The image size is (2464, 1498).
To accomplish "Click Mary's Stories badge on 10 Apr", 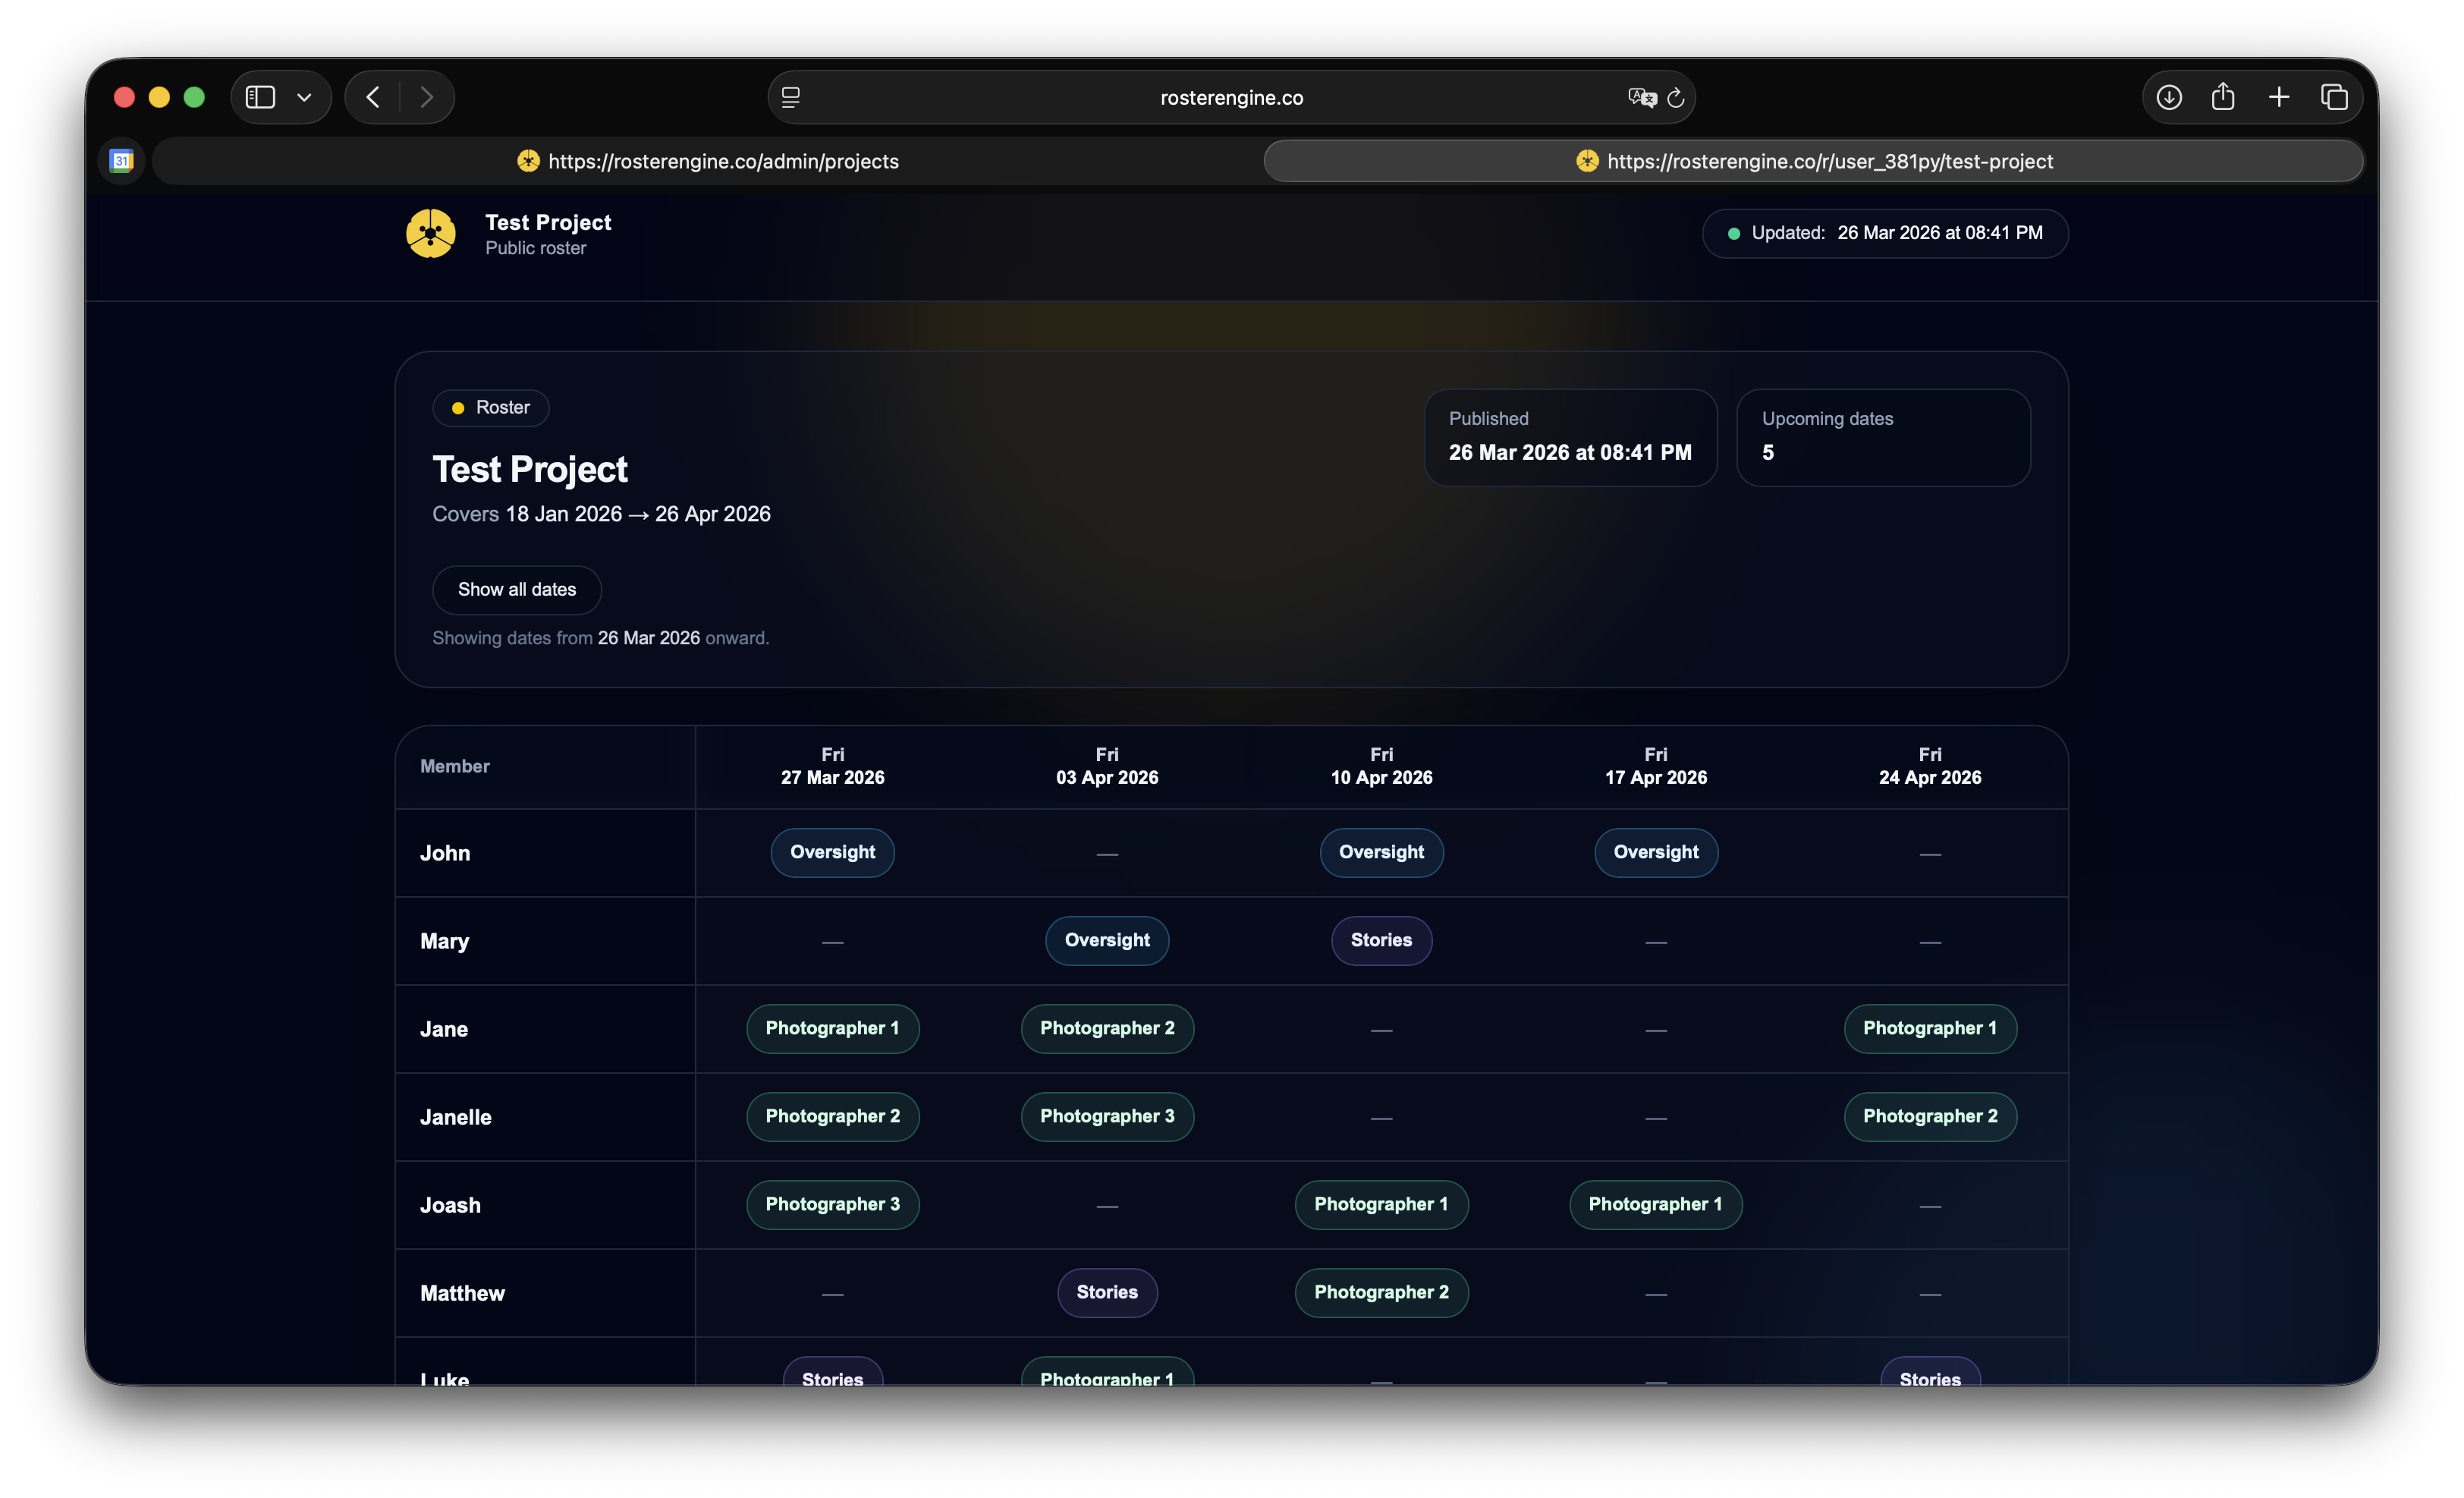I will [x=1381, y=940].
